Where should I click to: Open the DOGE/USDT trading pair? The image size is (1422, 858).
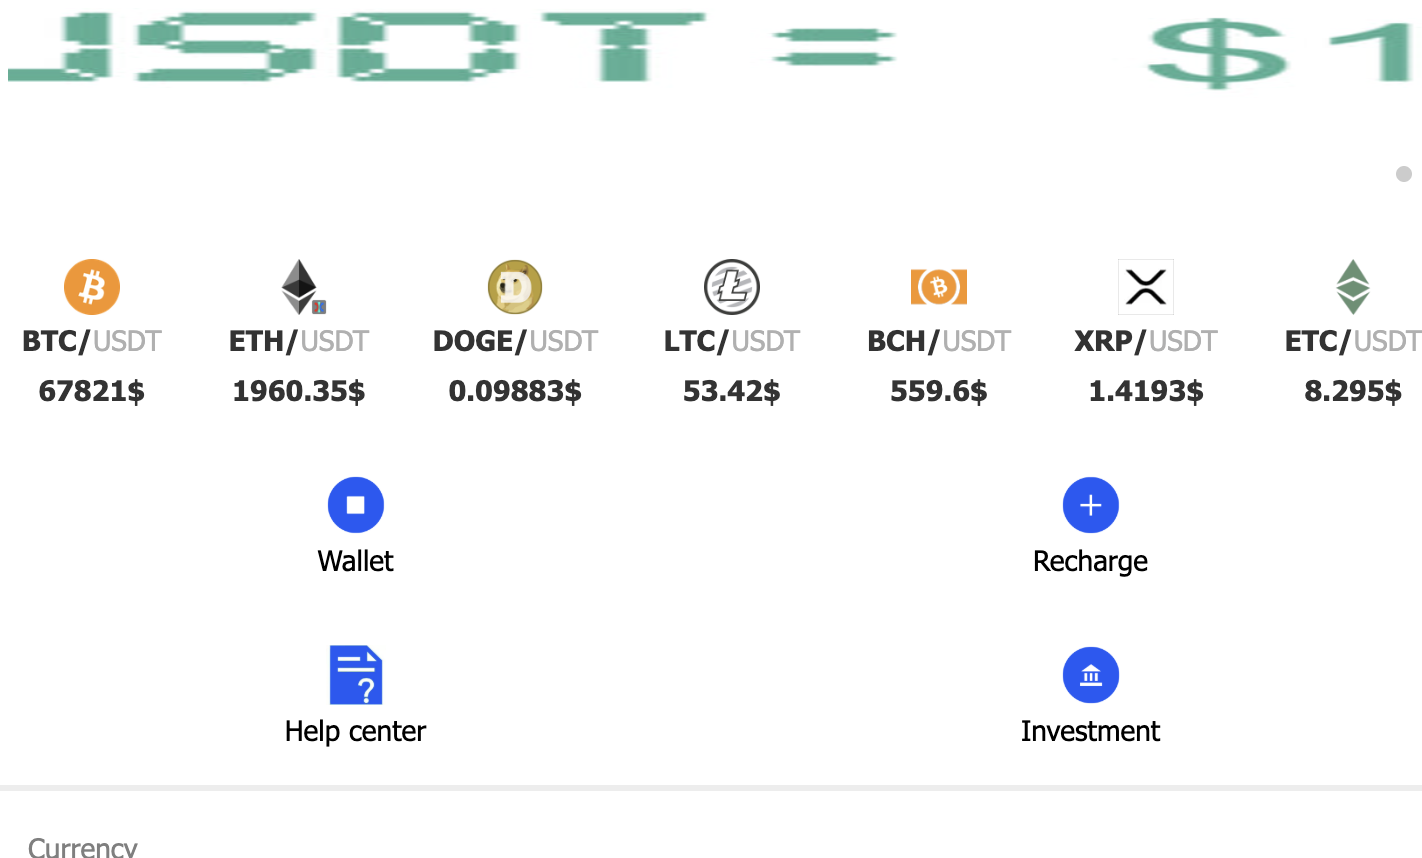point(515,341)
